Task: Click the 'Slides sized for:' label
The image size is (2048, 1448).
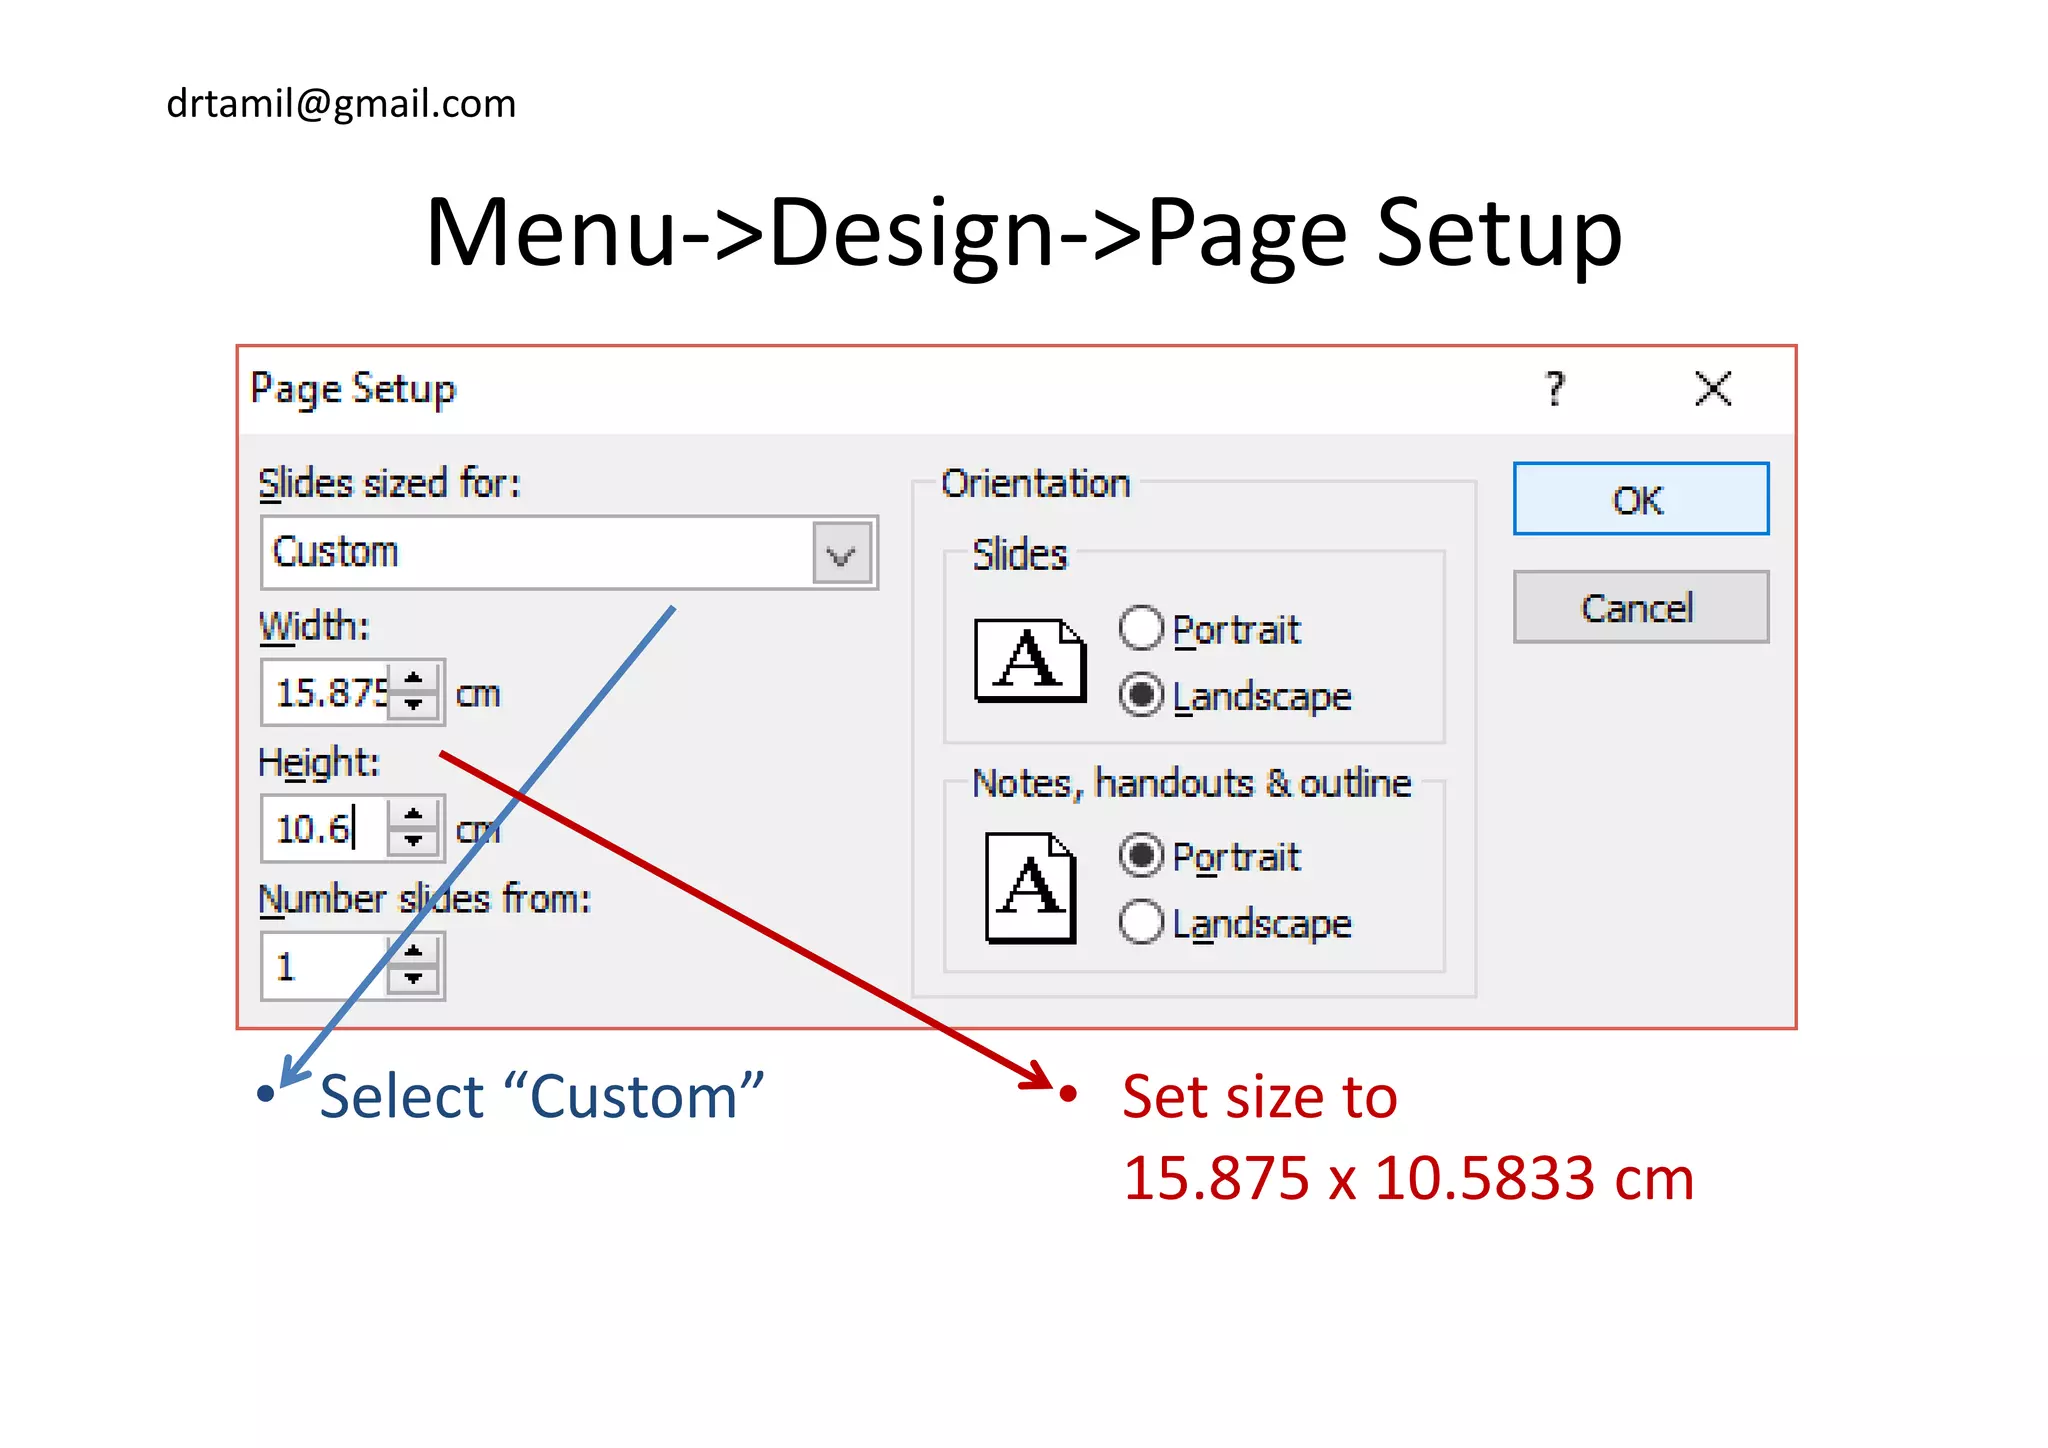Action: (x=389, y=483)
